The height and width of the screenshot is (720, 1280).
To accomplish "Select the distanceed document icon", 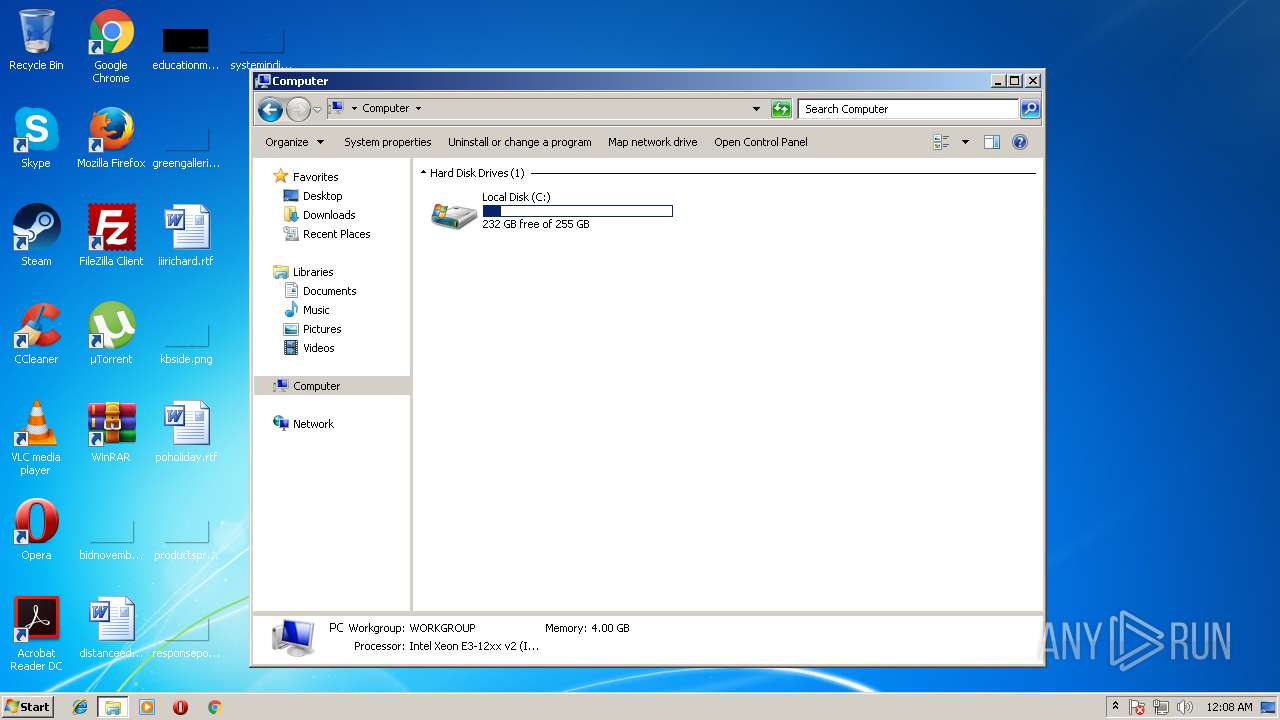I will tap(111, 628).
